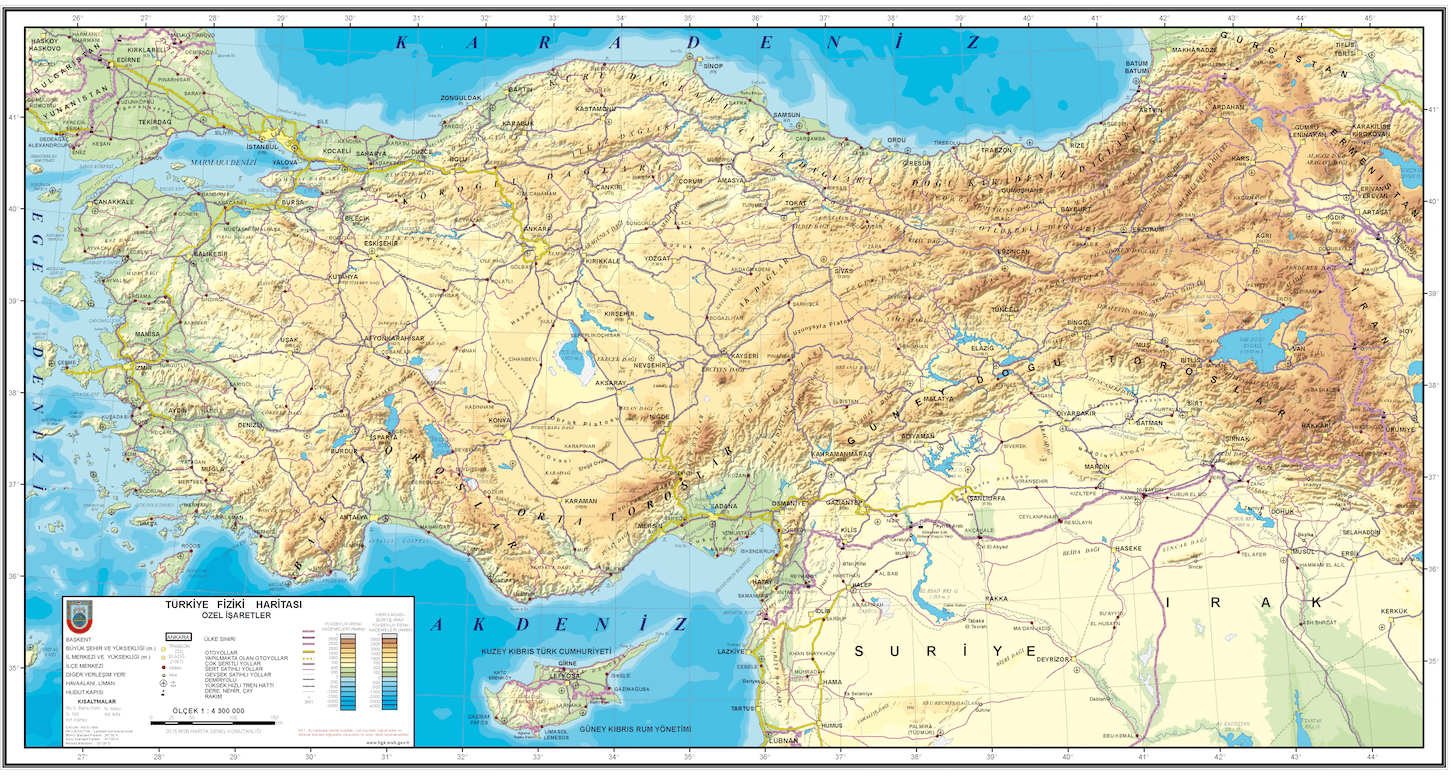Click the MARDİN city label

pos(1097,467)
